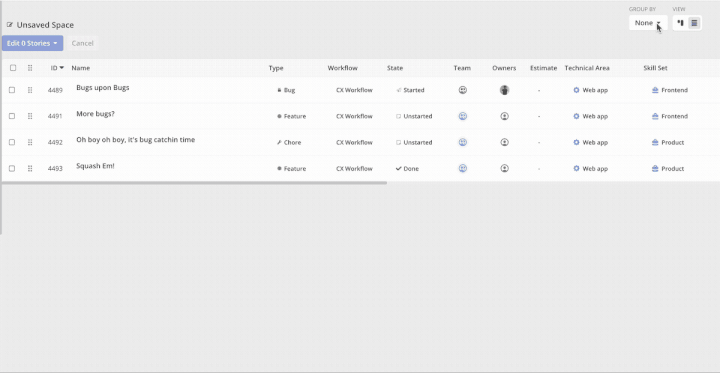Click the Cancel button
Image resolution: width=720 pixels, height=373 pixels.
pos(83,43)
